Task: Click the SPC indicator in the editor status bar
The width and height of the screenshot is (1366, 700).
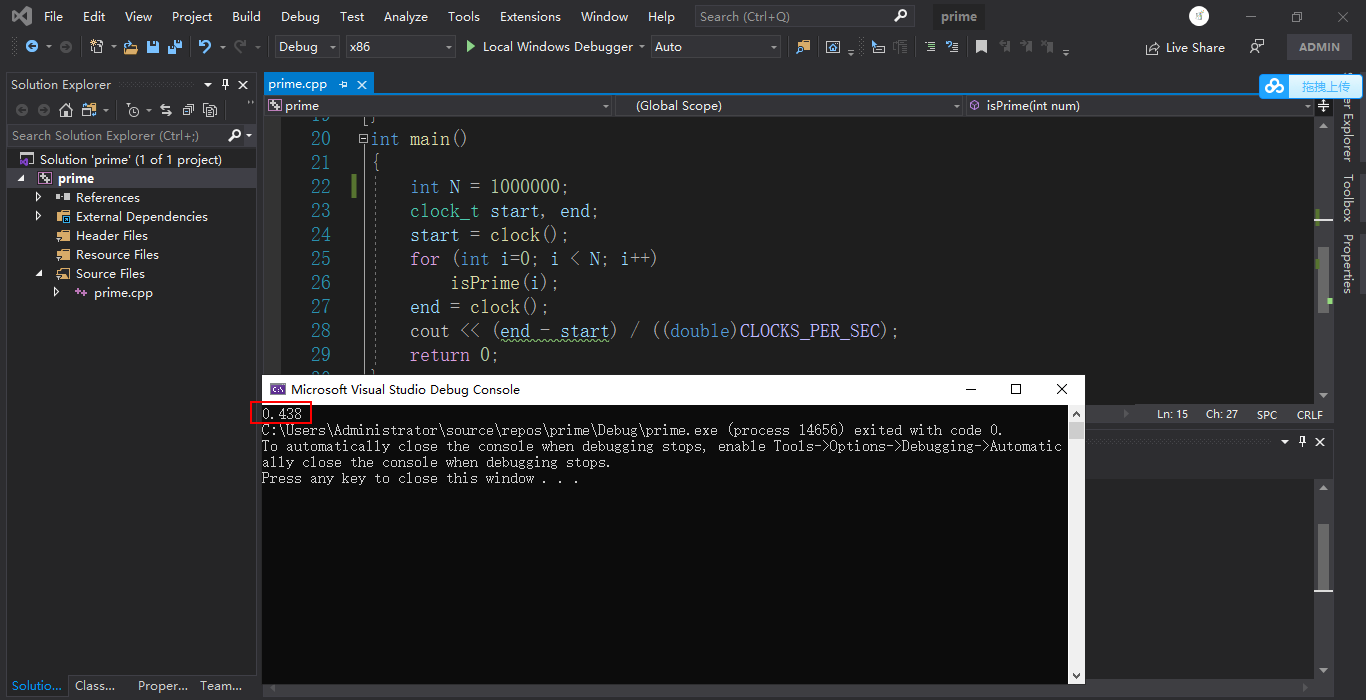Action: pyautogui.click(x=1267, y=414)
